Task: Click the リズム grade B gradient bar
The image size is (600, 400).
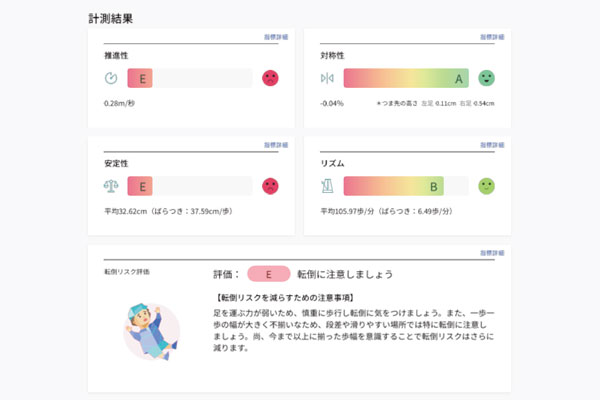Action: tap(393, 186)
